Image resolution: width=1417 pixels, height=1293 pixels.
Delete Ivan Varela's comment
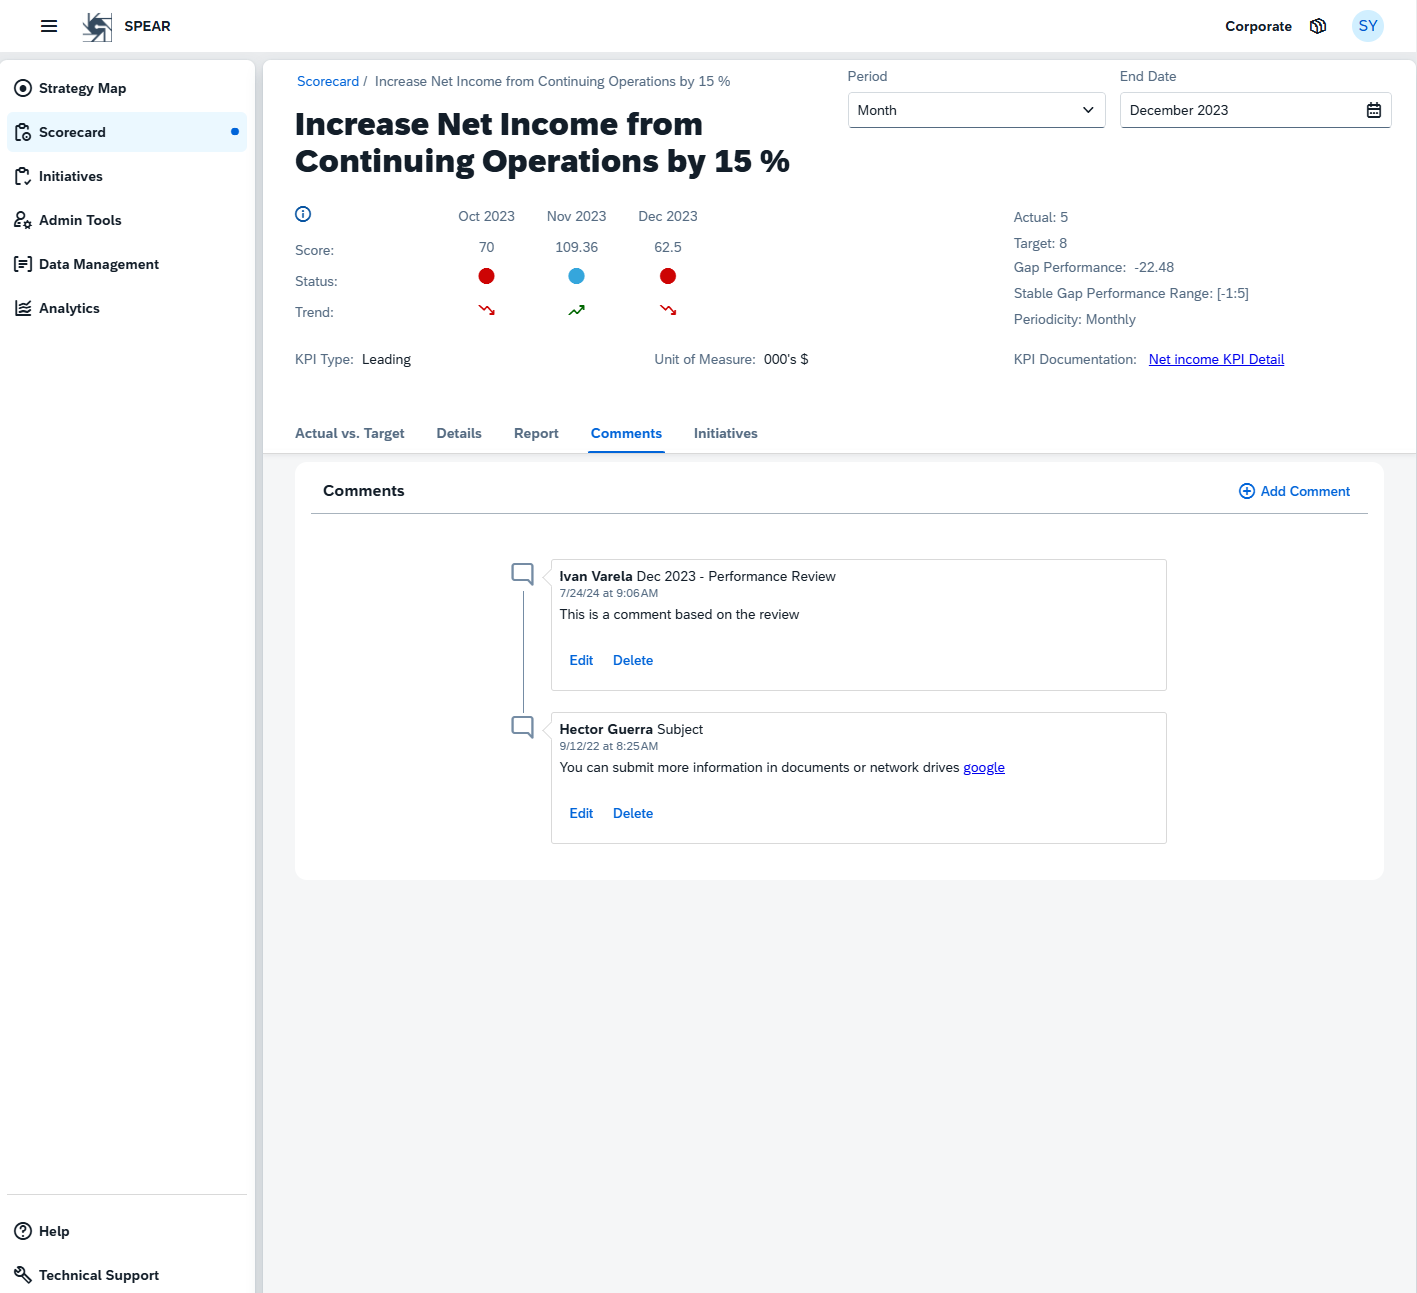coord(632,660)
